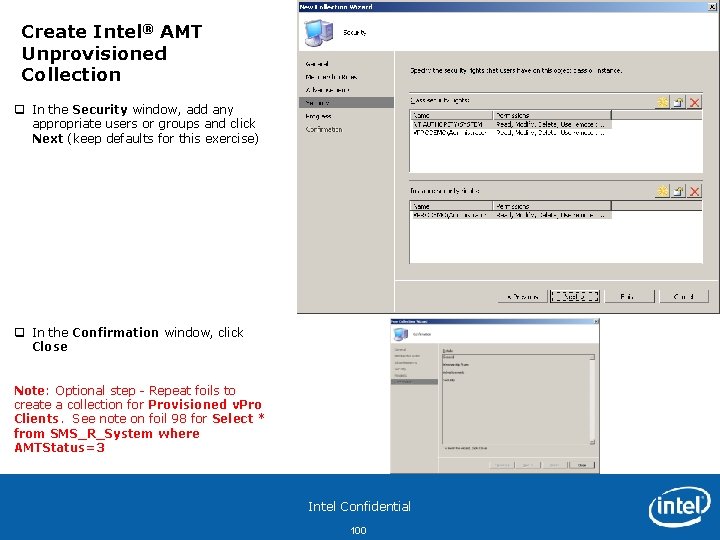Select VPRODEMO\Administrator row in instance rights list

512,215
